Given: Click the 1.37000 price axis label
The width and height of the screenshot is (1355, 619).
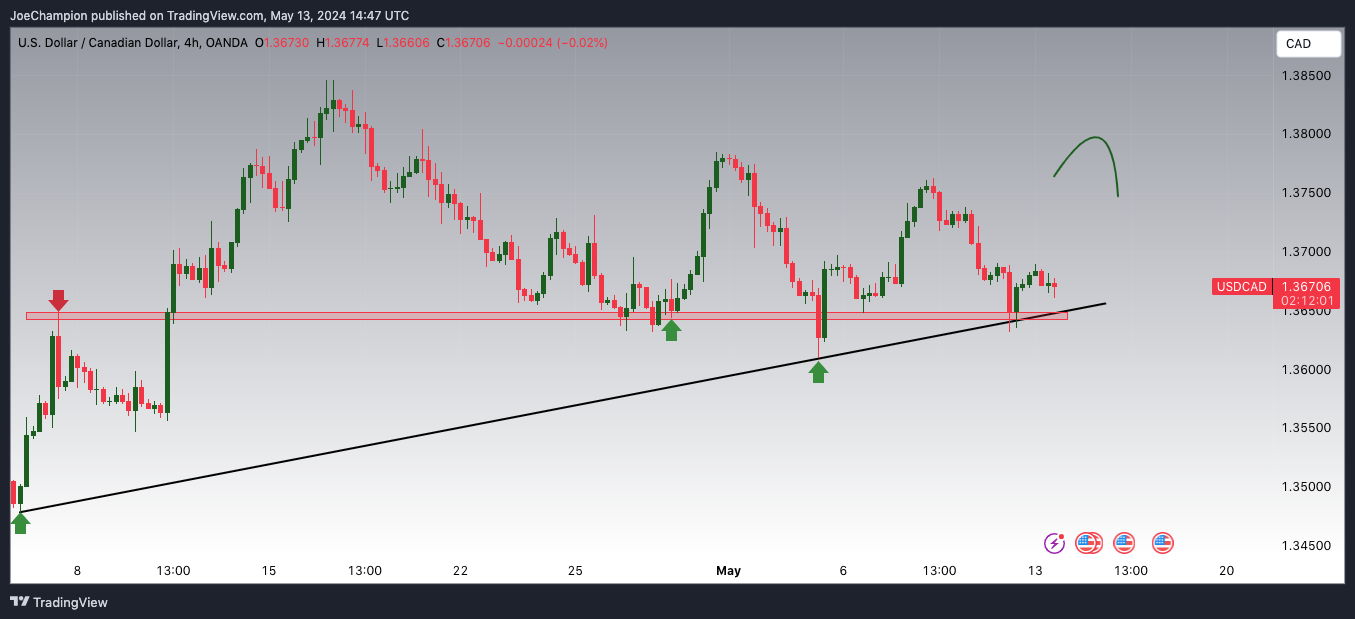Looking at the screenshot, I should [x=1306, y=252].
